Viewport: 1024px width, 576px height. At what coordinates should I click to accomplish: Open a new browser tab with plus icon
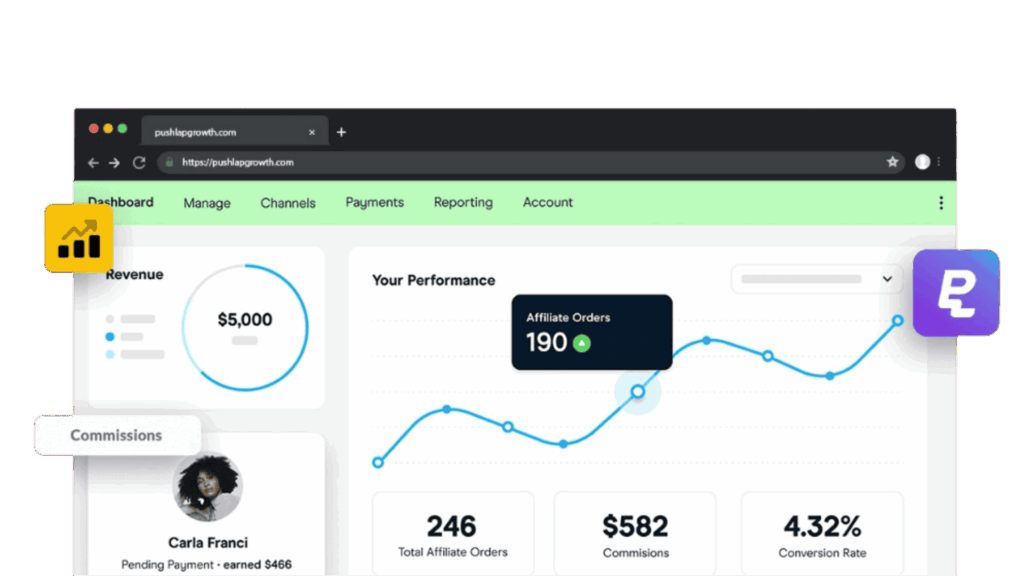click(x=341, y=132)
